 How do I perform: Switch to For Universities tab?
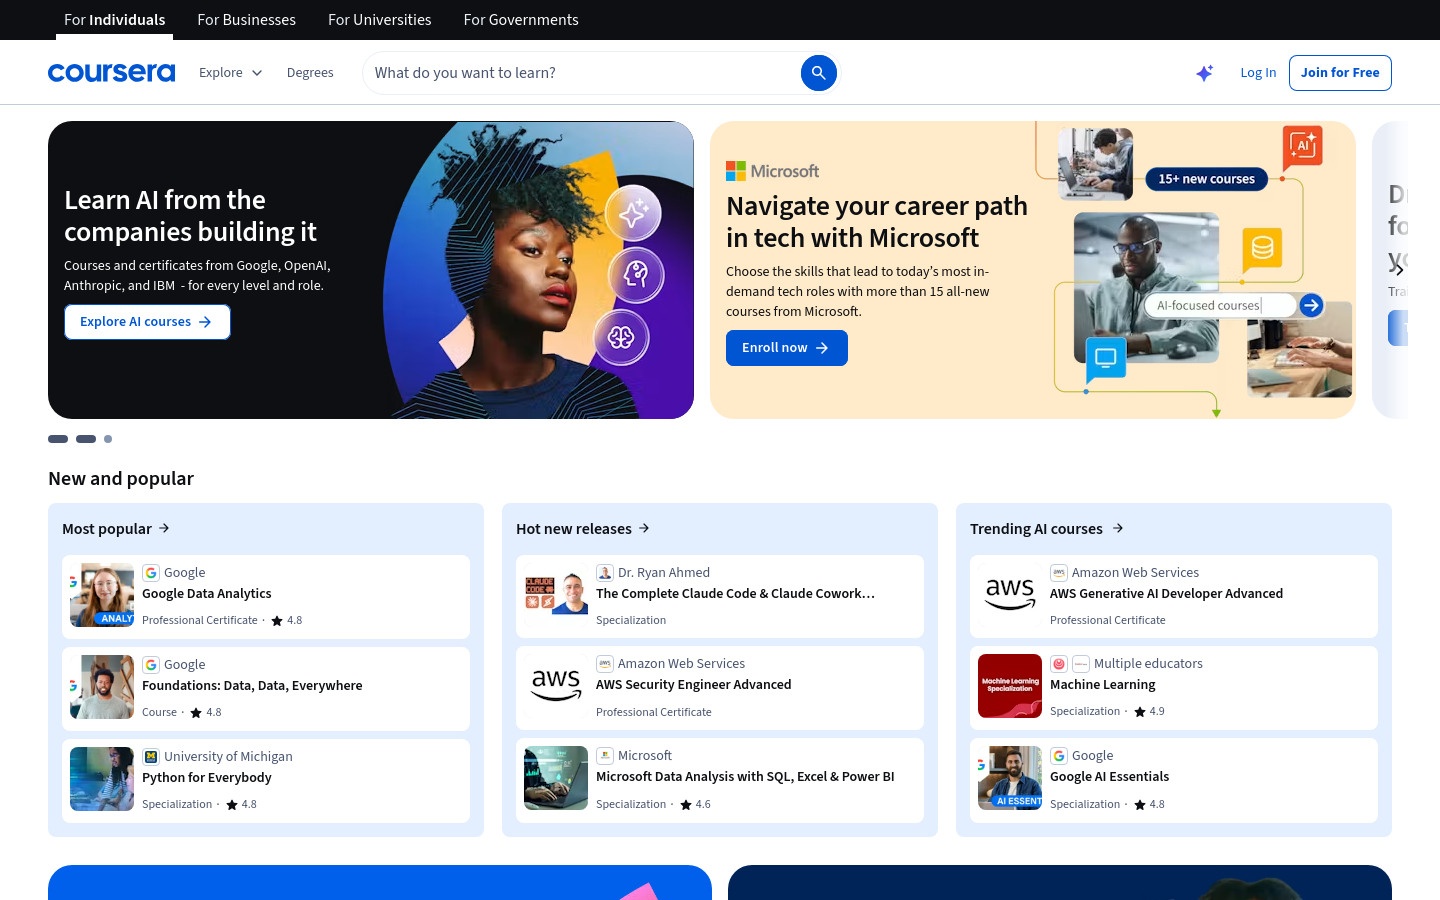380,20
